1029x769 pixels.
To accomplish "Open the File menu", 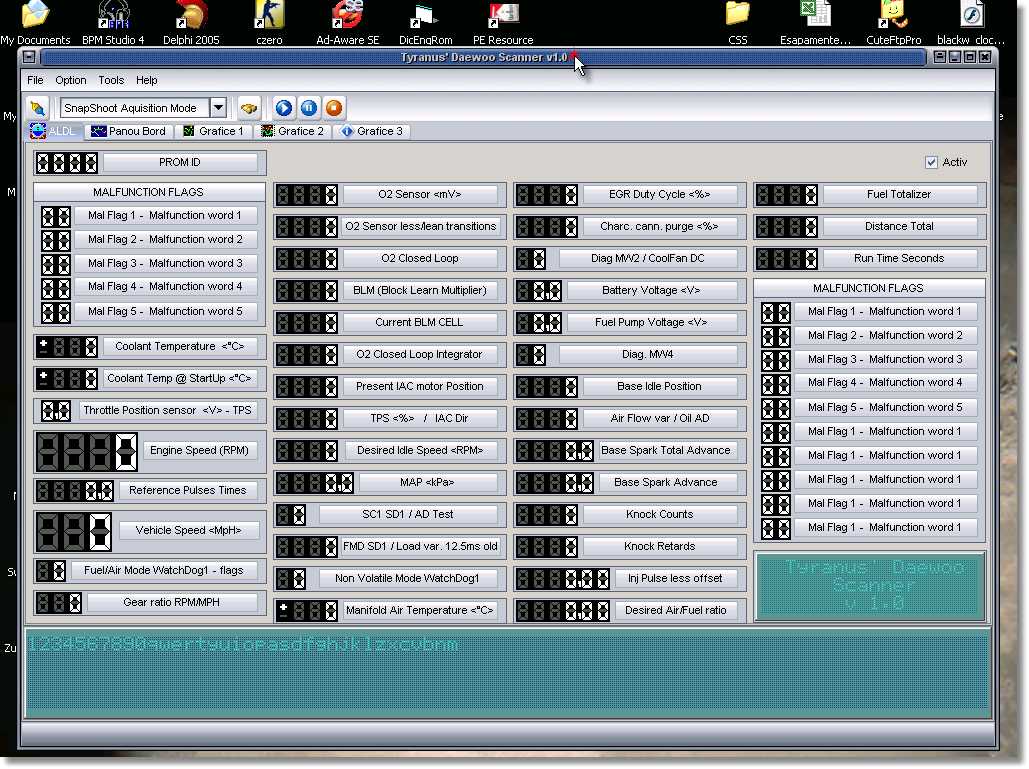I will pyautogui.click(x=35, y=80).
